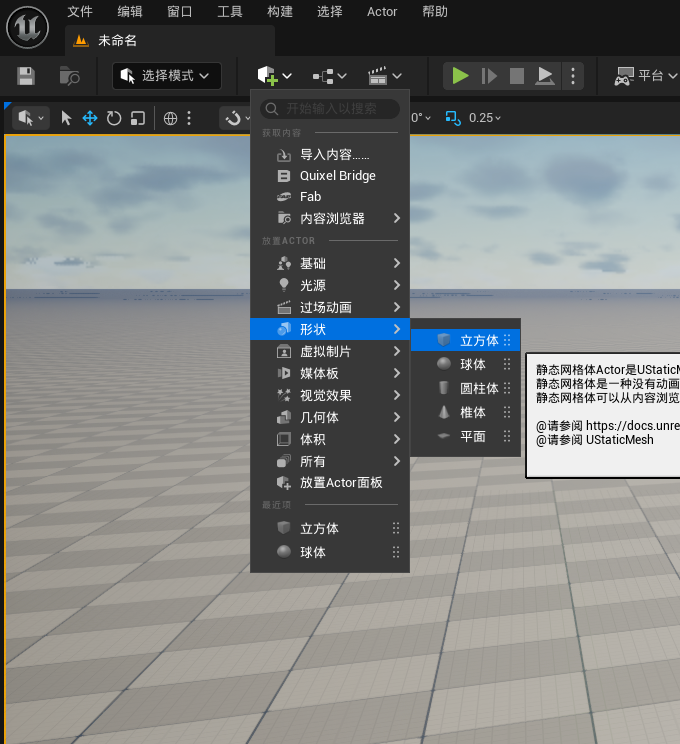Image resolution: width=680 pixels, height=744 pixels.
Task: Click the Stop simulation button
Action: [x=517, y=76]
